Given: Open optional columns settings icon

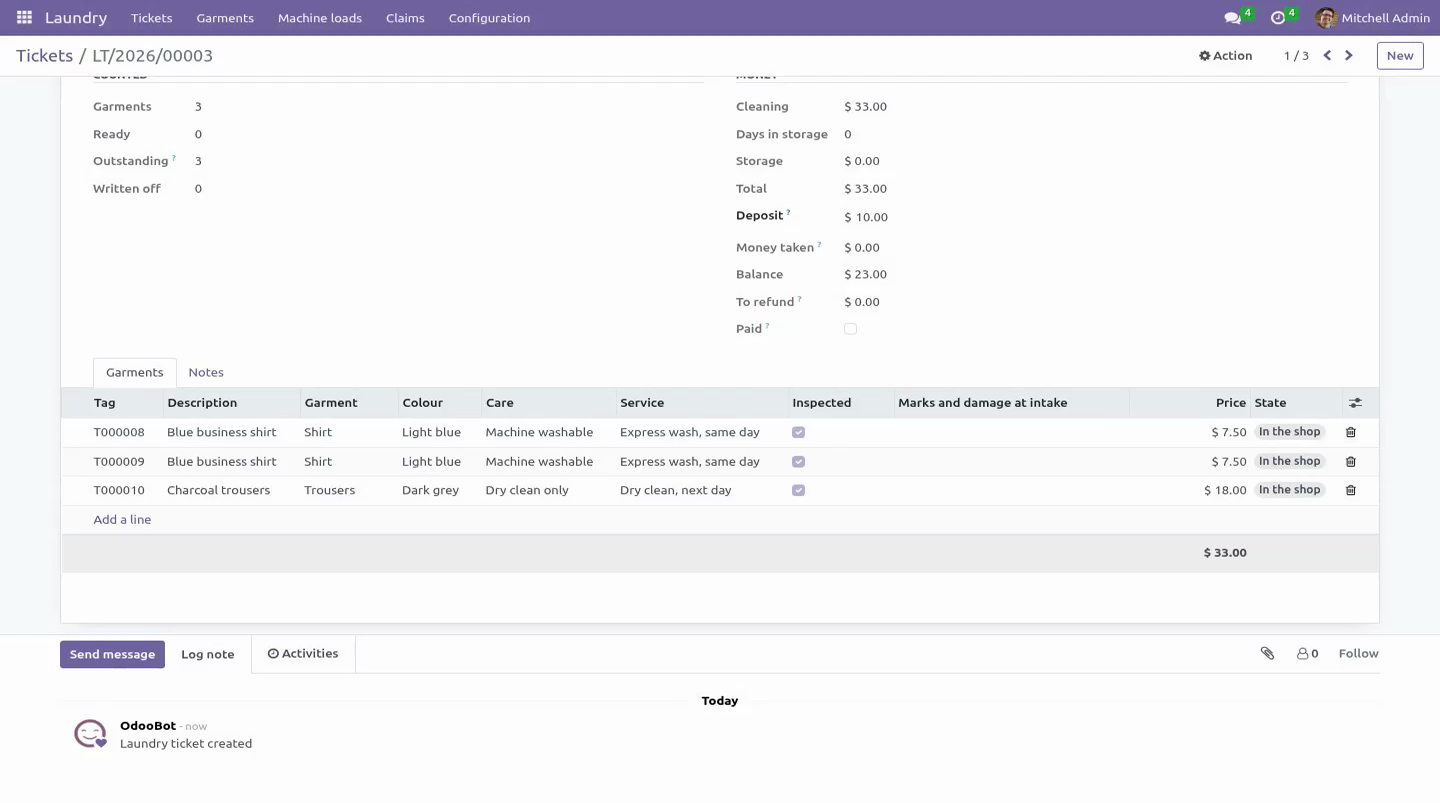Looking at the screenshot, I should coord(1355,403).
